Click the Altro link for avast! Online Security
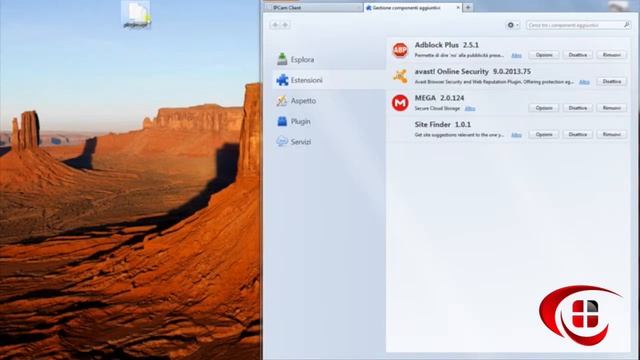This screenshot has height=360, width=640. [x=584, y=82]
